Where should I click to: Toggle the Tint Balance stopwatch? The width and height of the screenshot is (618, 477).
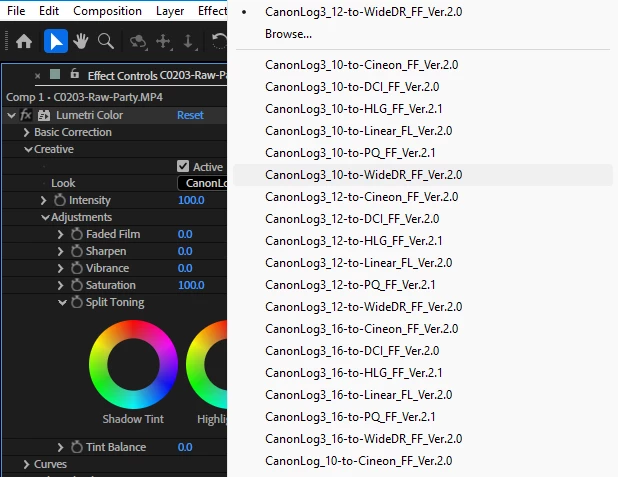tap(77, 447)
